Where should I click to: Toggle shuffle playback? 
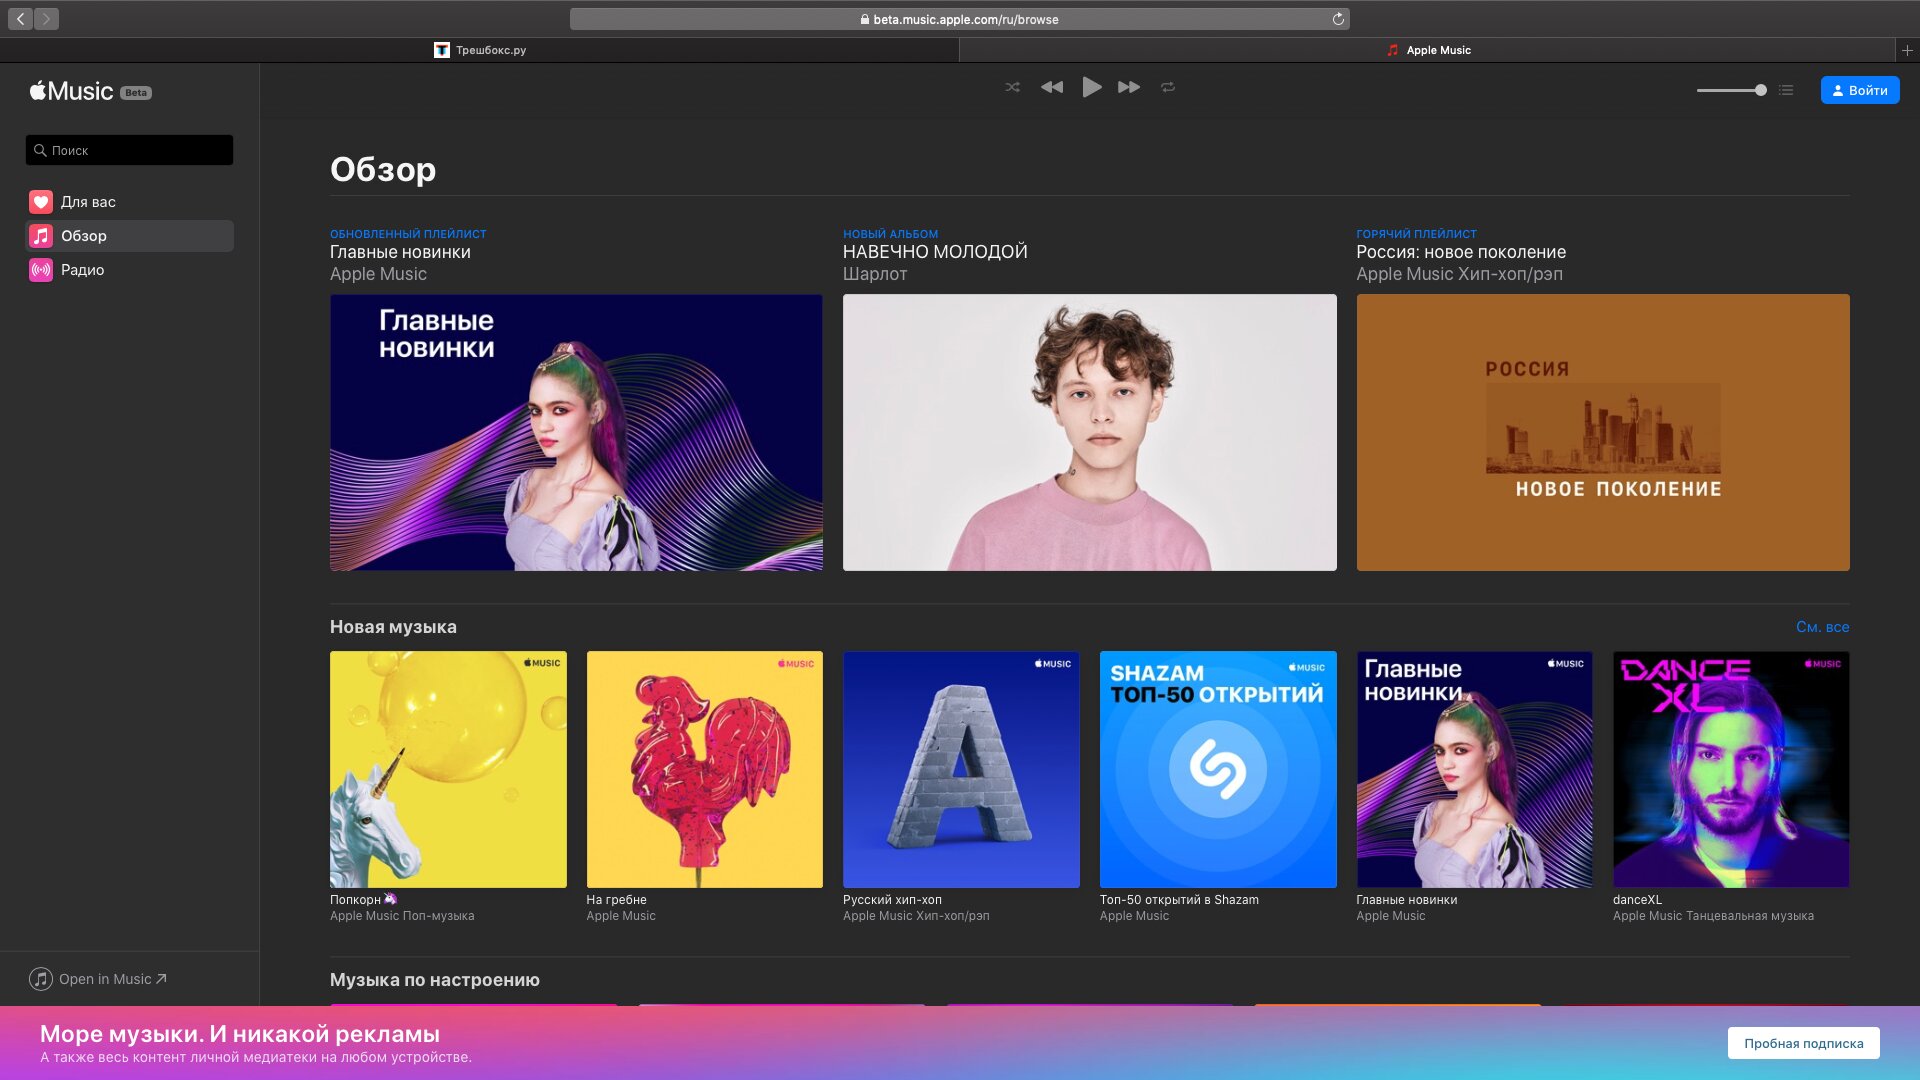point(1013,88)
